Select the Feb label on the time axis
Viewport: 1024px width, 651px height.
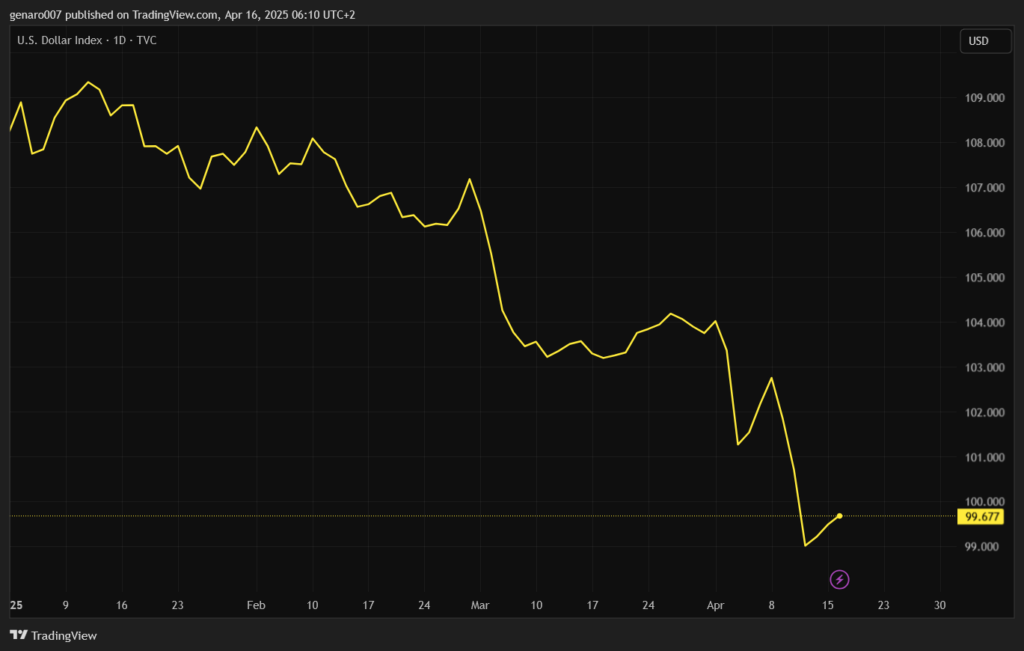pyautogui.click(x=256, y=605)
